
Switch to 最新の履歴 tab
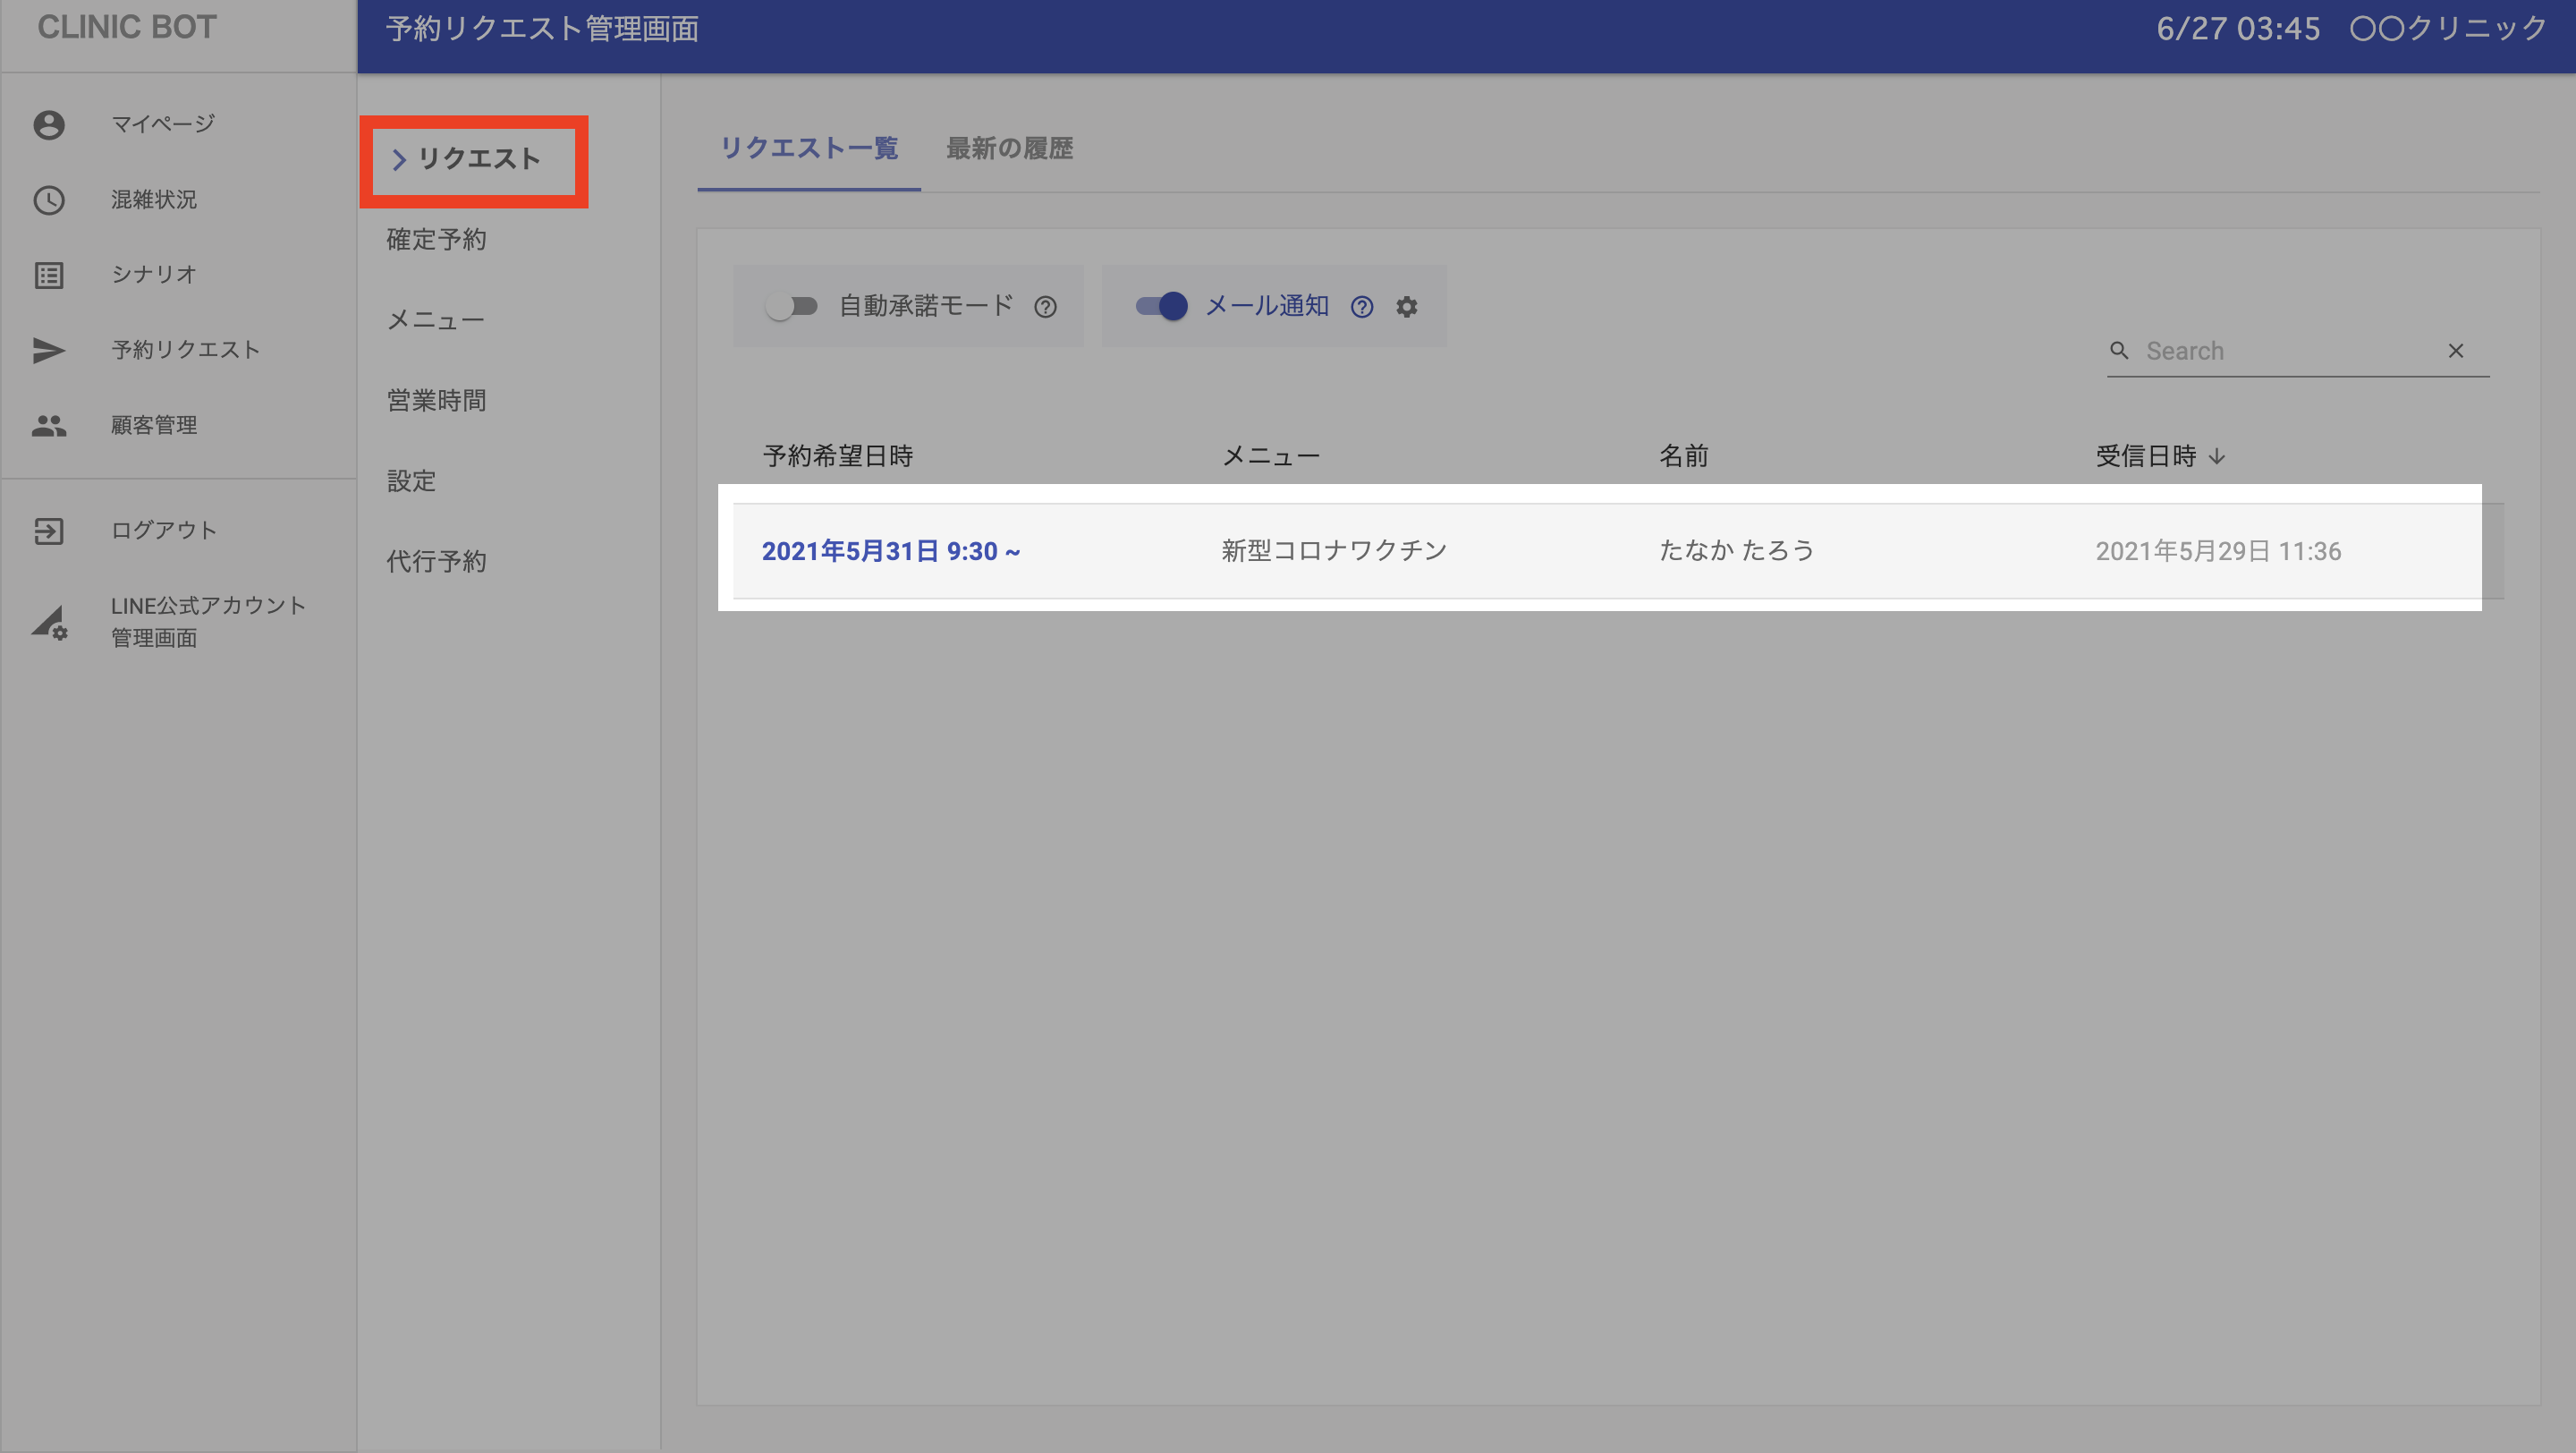tap(1009, 149)
